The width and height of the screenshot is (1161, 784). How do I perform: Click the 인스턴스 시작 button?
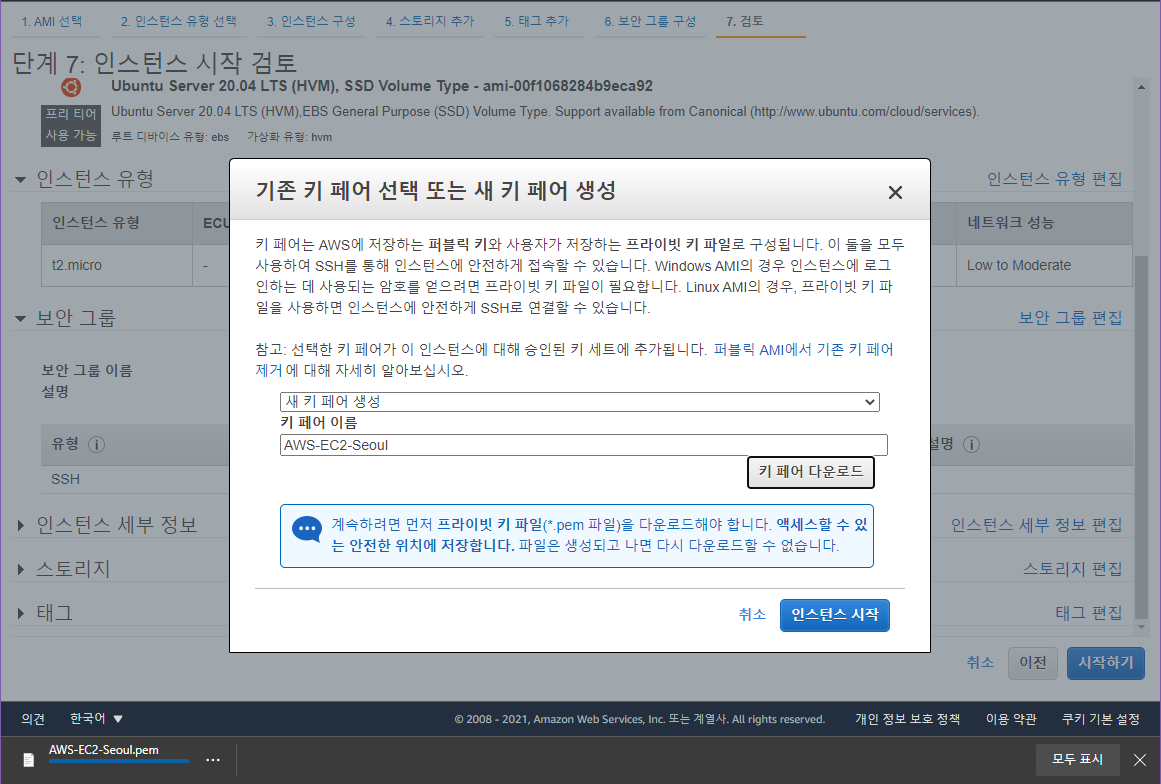coord(834,615)
